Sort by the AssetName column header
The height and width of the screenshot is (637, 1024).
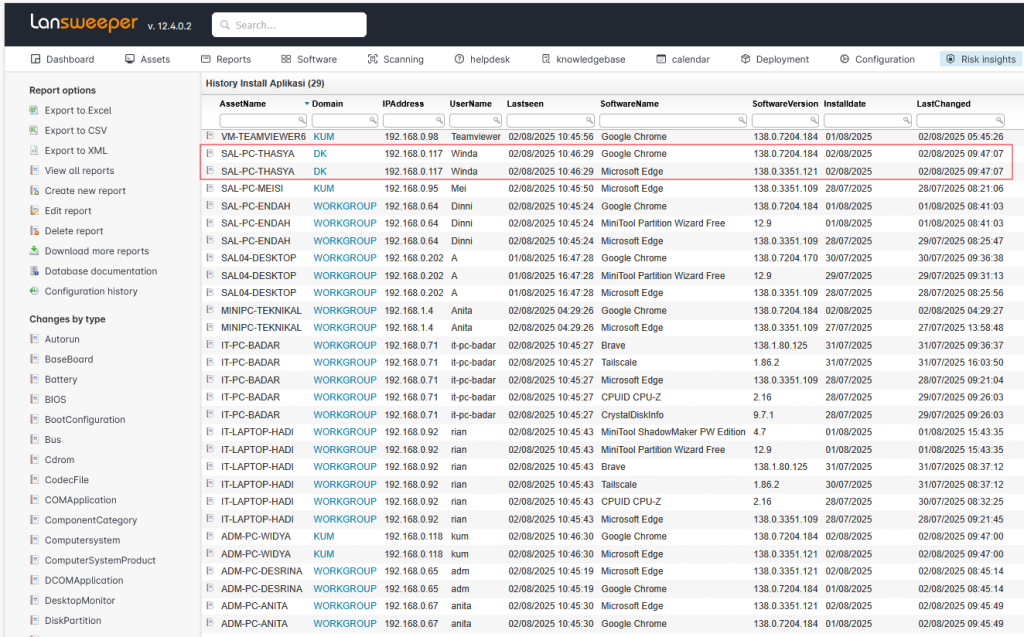point(242,103)
